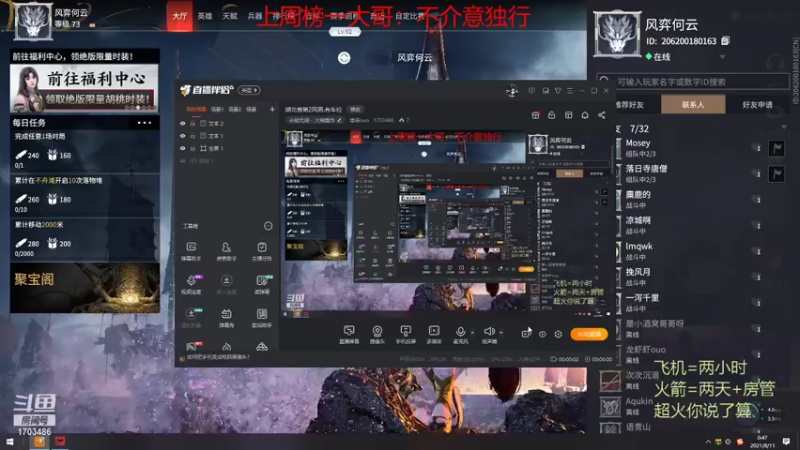Hide the 文本 2 source layer

pos(183,123)
